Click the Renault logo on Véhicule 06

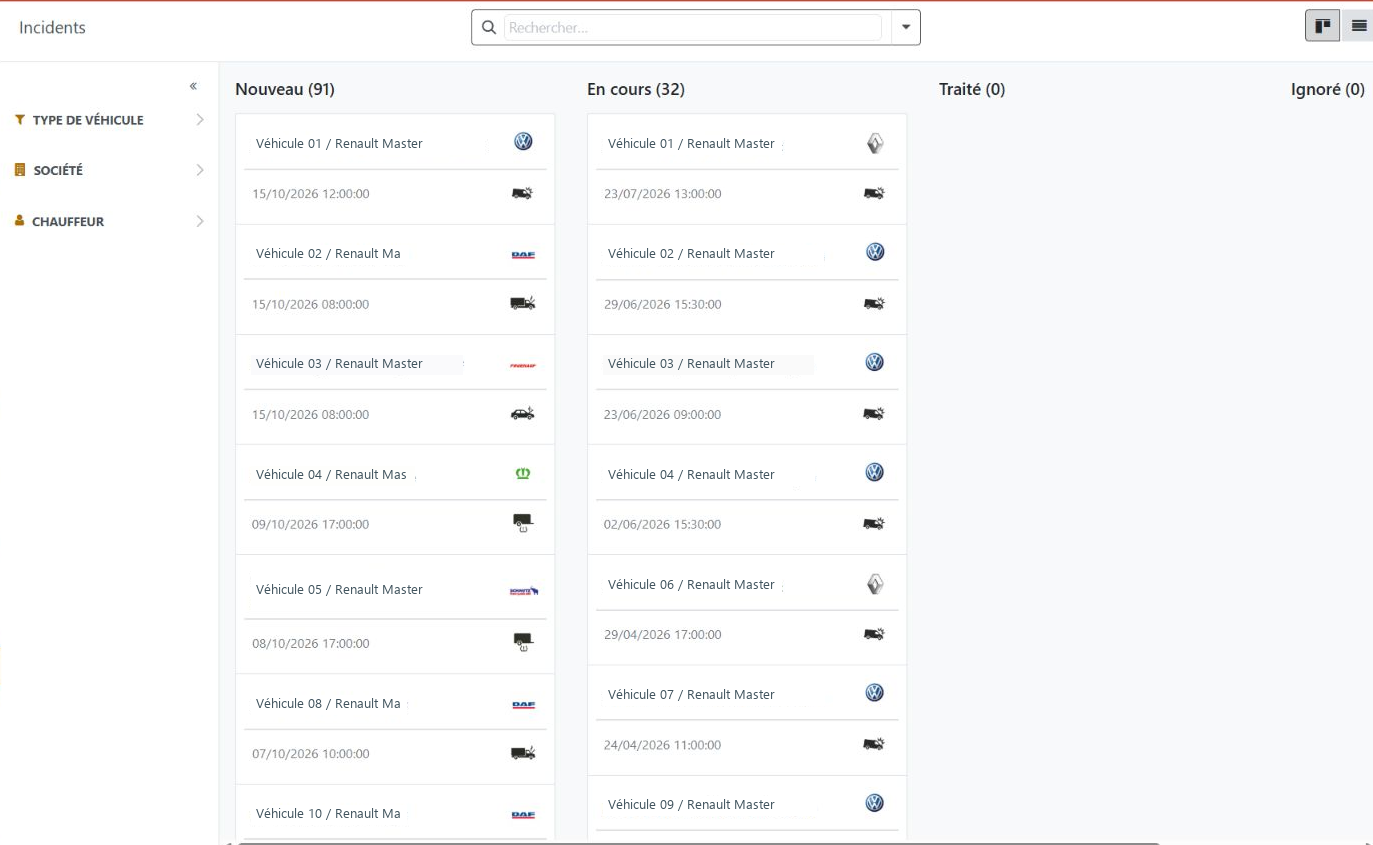[x=875, y=585]
